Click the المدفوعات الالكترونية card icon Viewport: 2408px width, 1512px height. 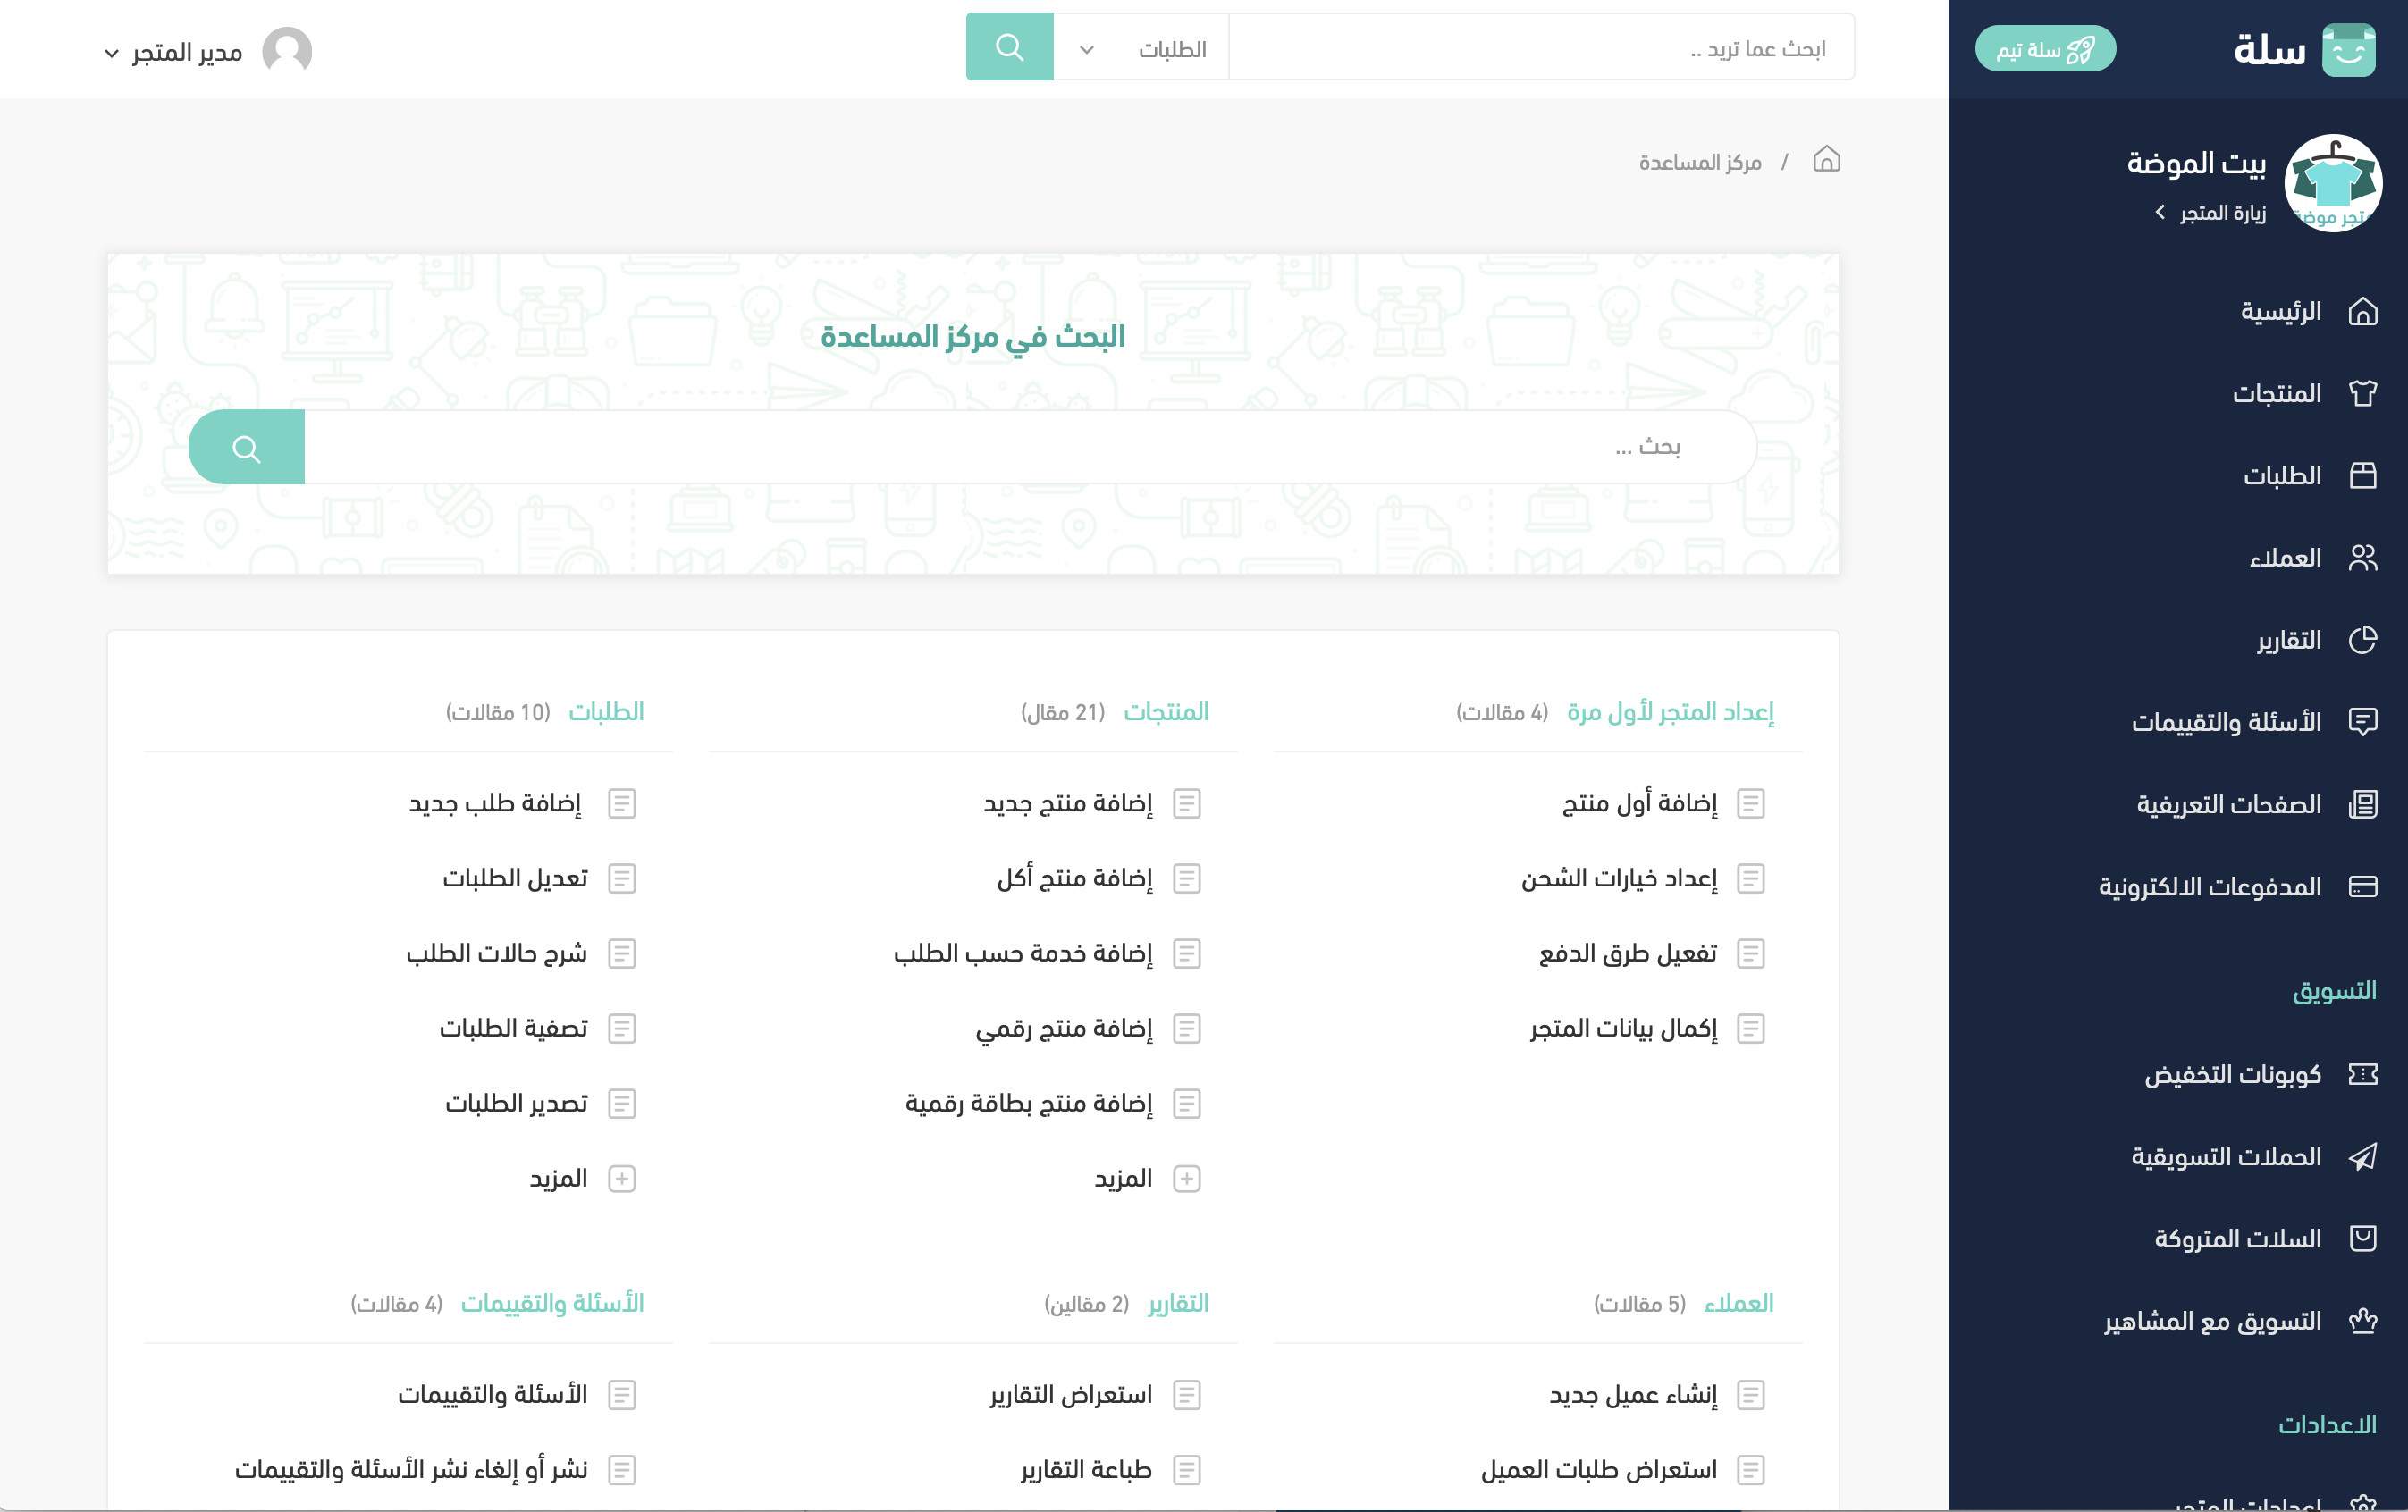pyautogui.click(x=2362, y=886)
